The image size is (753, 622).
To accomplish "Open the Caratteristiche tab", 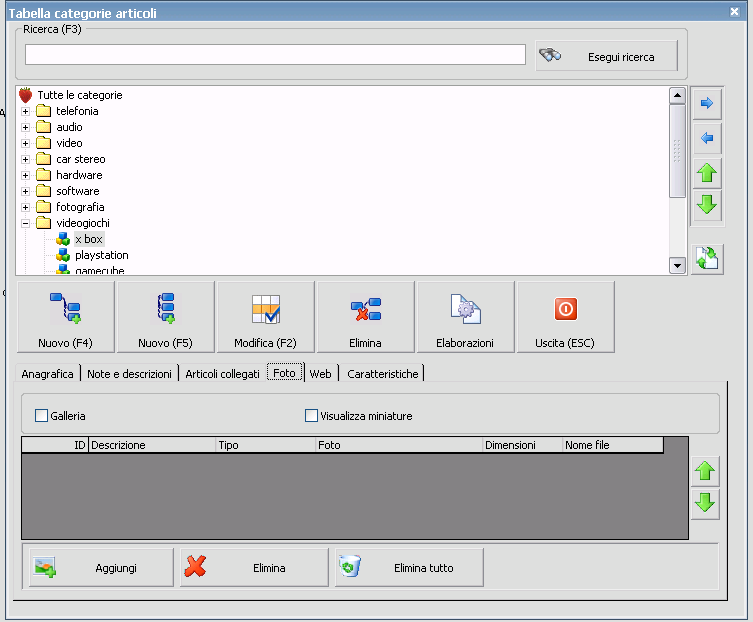I will coord(383,374).
